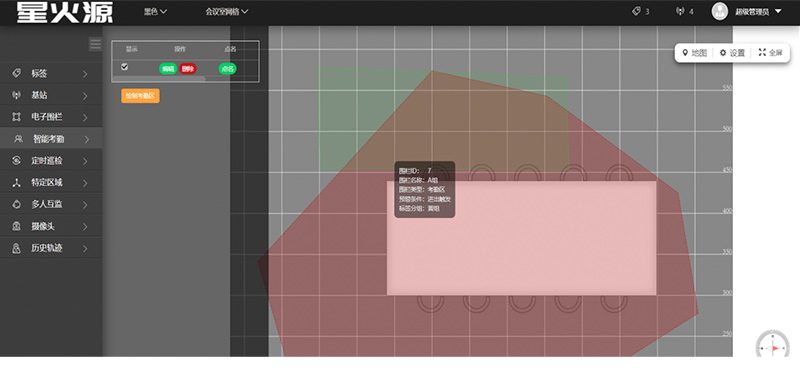Expand the 超级管理员 user menu arrow

pyautogui.click(x=778, y=11)
